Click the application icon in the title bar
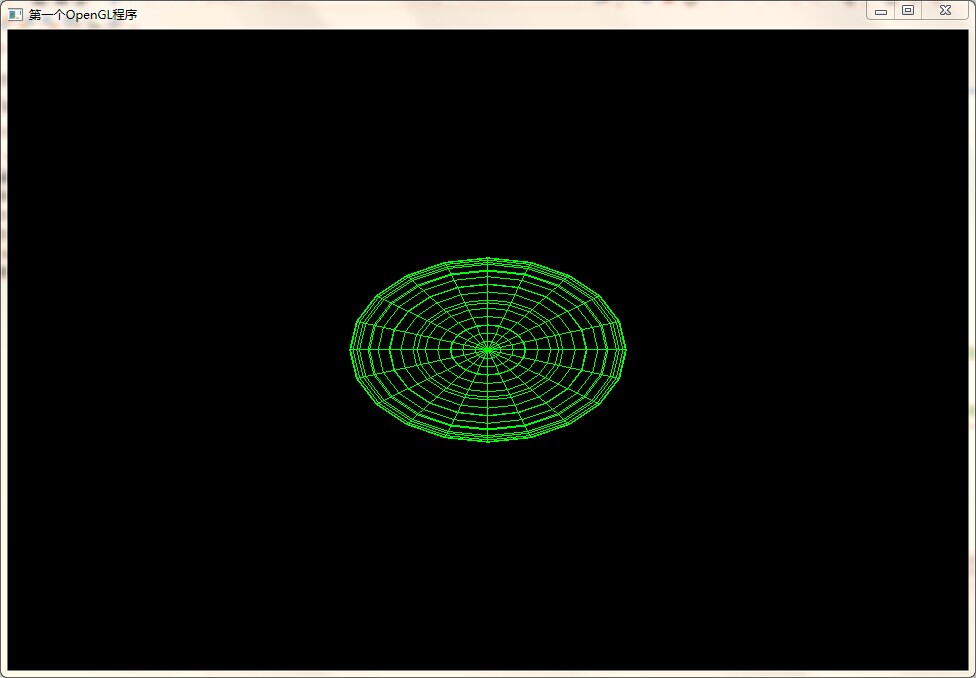The image size is (976, 678). tap(15, 14)
